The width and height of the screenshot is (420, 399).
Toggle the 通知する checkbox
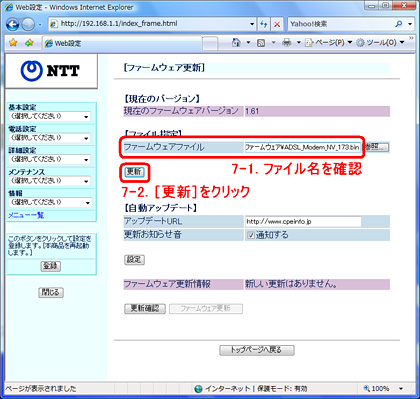point(251,235)
